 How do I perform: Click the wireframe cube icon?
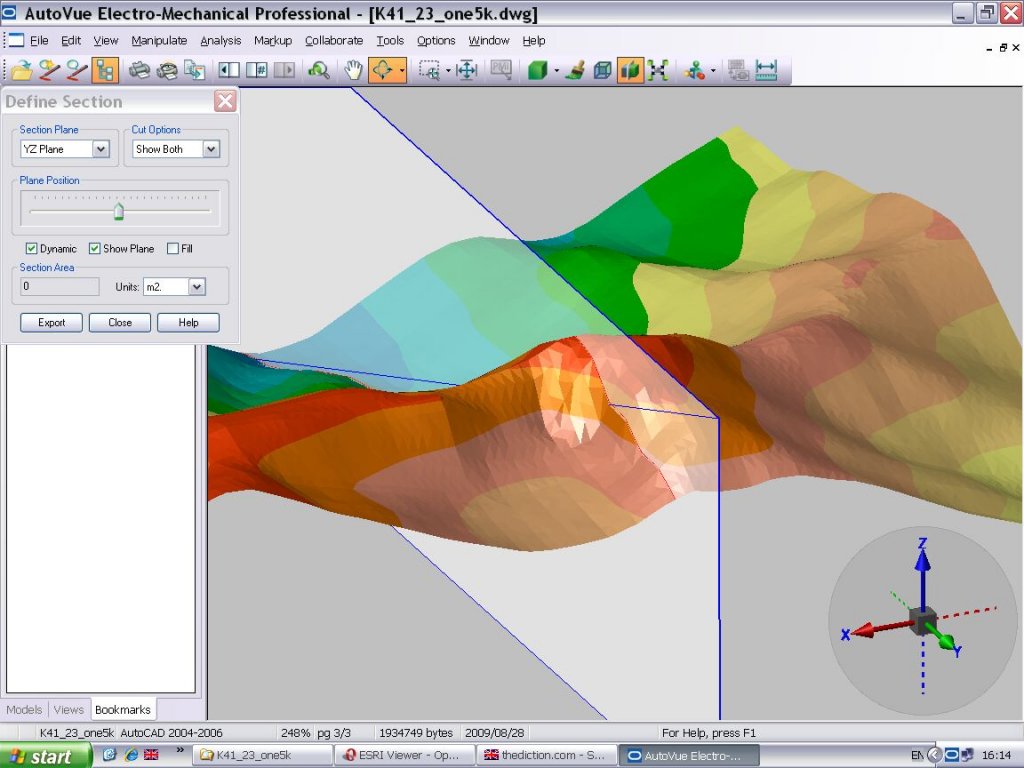[602, 70]
